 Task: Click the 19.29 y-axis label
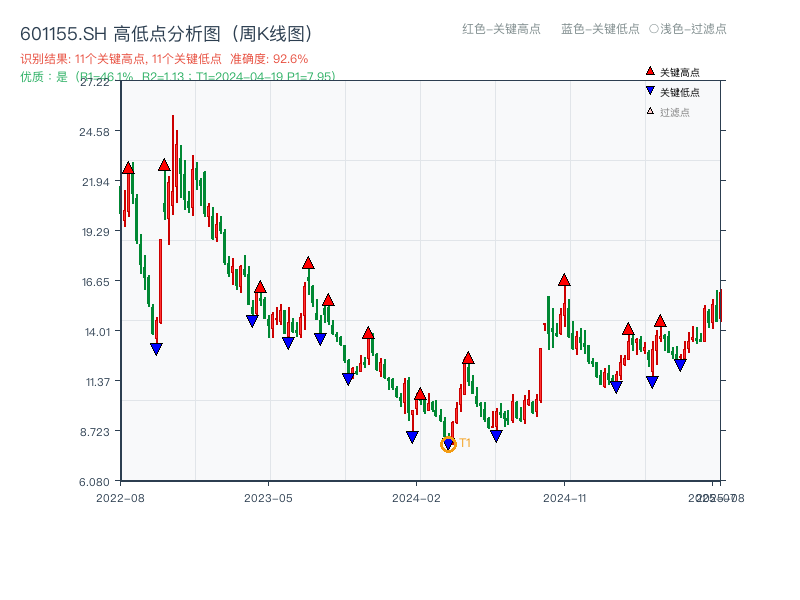pos(95,232)
